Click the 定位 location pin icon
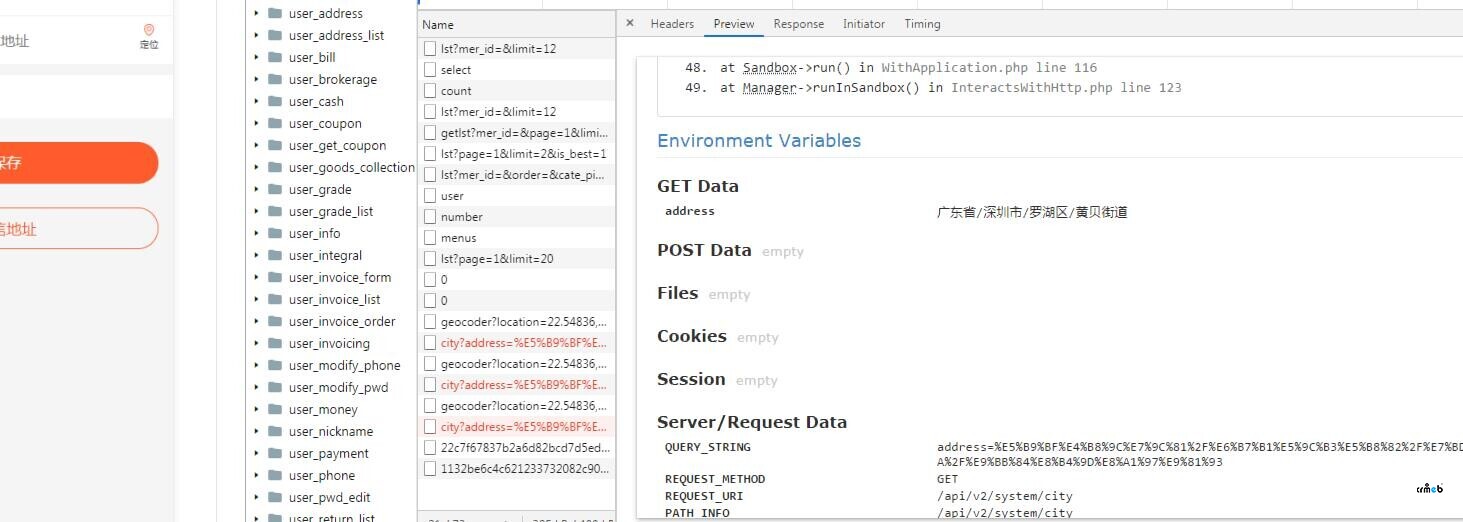 (149, 30)
